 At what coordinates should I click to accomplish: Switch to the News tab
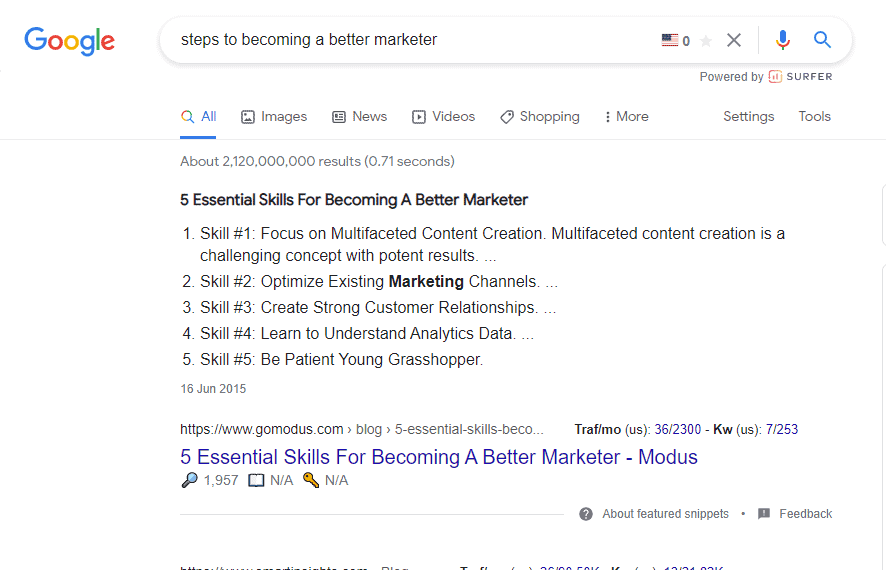pyautogui.click(x=359, y=116)
